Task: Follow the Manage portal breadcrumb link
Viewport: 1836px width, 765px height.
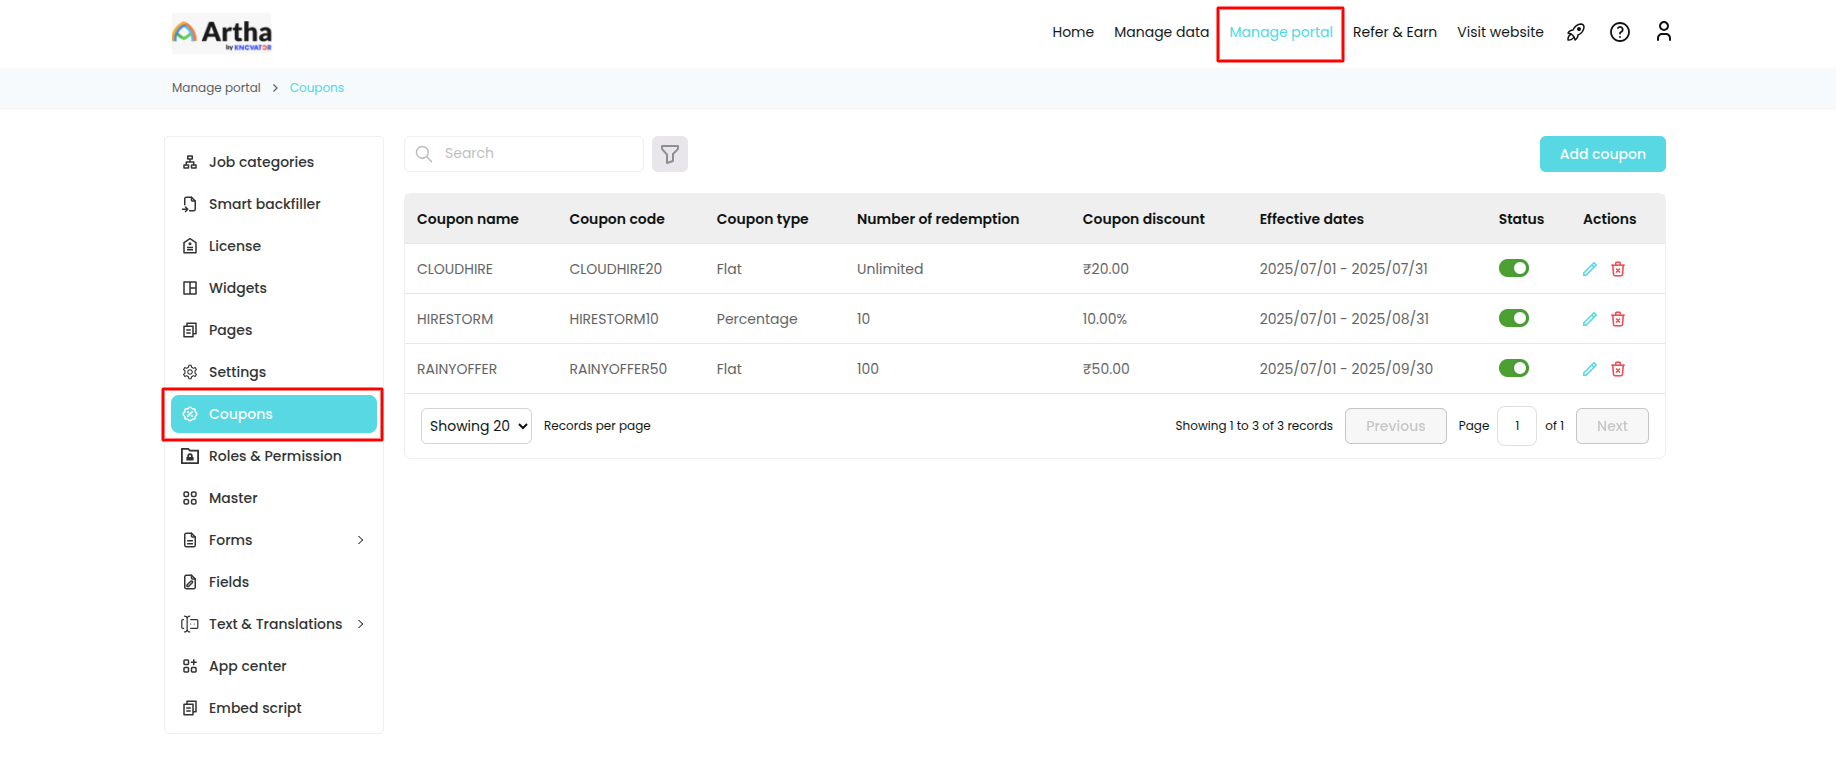Action: (x=216, y=88)
